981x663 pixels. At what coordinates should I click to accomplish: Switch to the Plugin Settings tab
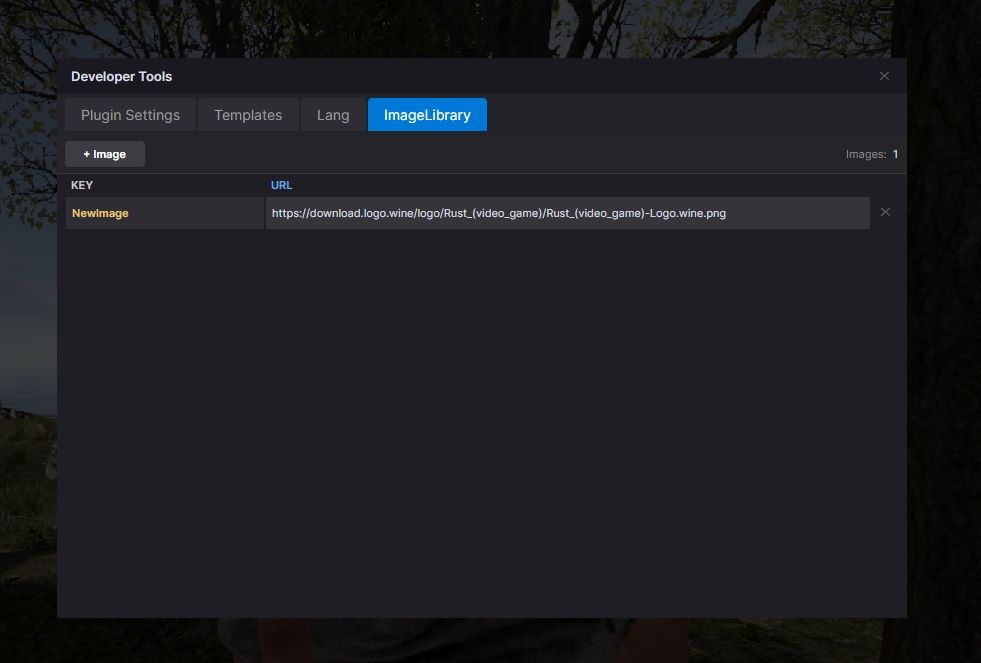130,114
